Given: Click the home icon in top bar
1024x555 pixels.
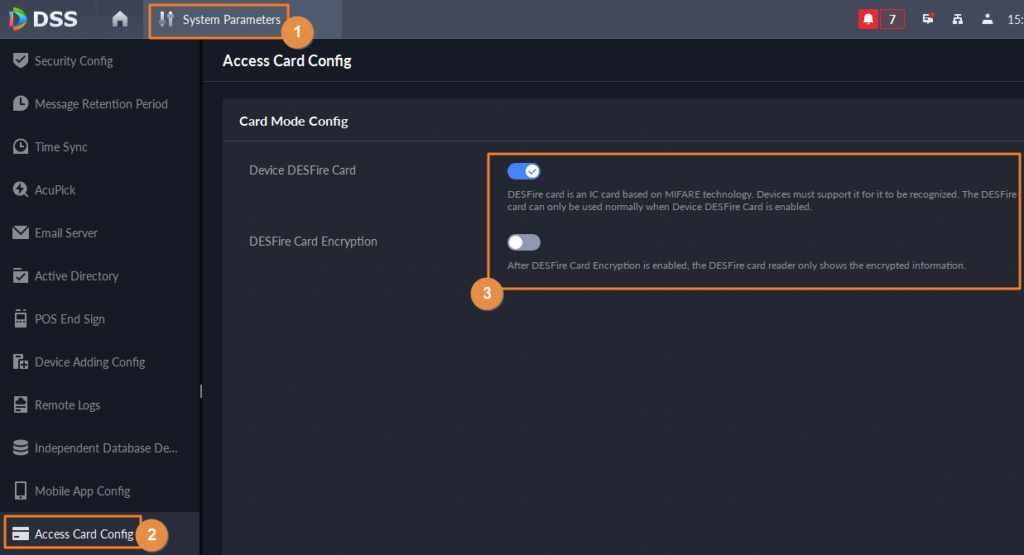Looking at the screenshot, I should point(120,19).
